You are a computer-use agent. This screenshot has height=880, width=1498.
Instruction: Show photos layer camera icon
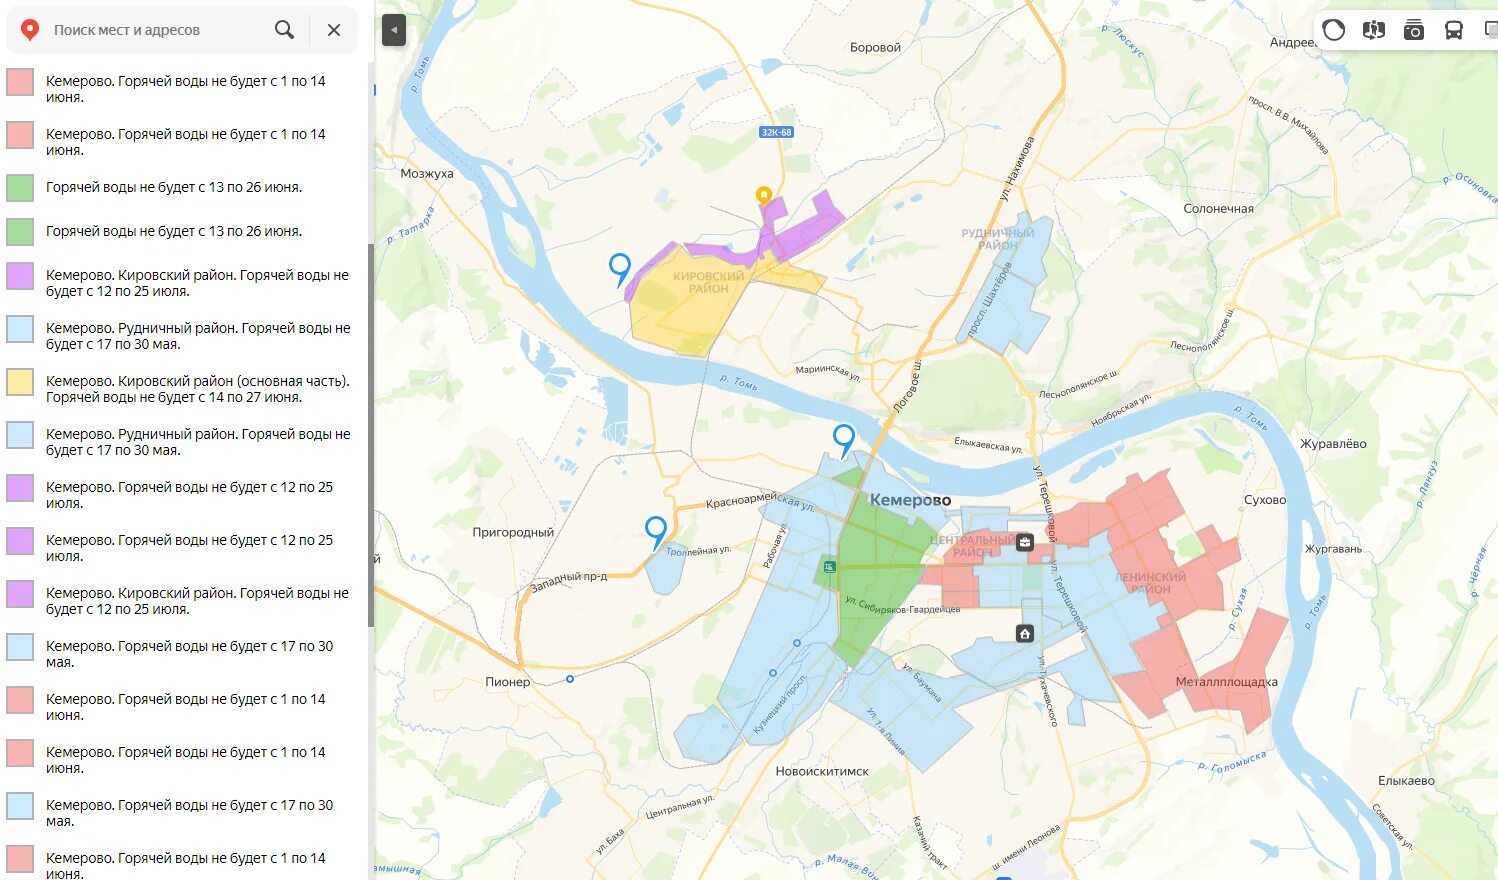tap(1414, 30)
